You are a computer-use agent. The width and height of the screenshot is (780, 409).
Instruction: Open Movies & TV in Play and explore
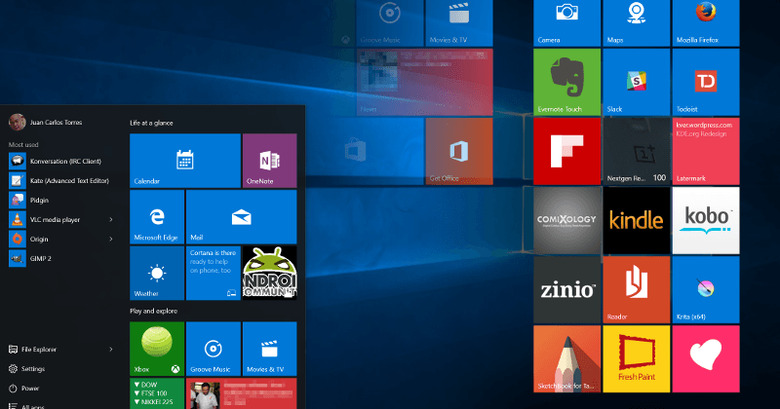point(270,349)
